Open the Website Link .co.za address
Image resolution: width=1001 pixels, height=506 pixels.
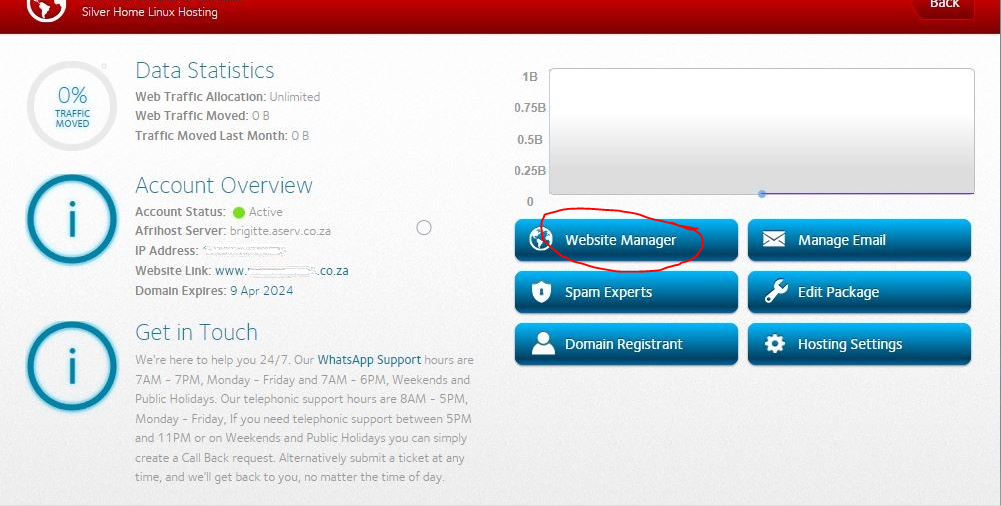coord(281,271)
